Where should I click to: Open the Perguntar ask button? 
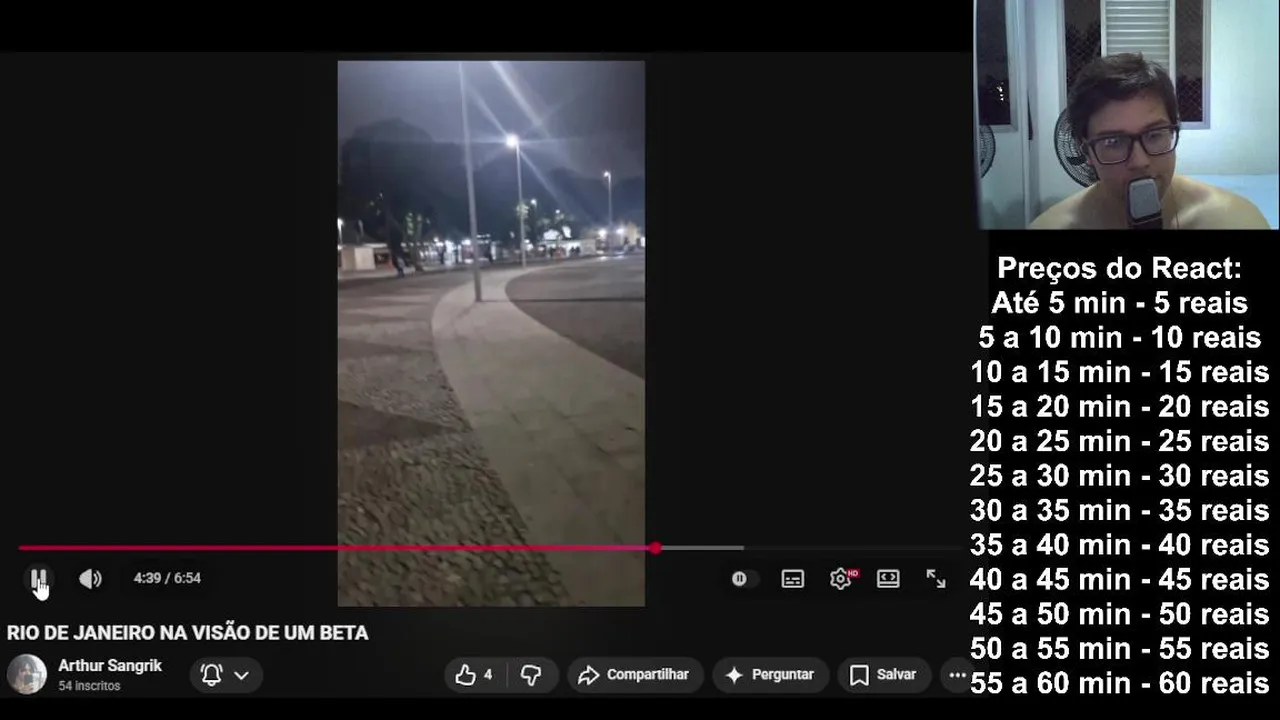click(x=770, y=675)
